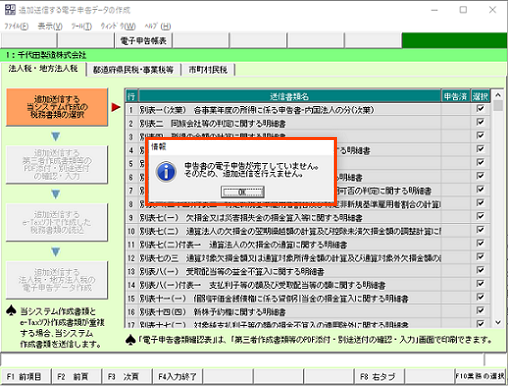Toggle 選択 checkbox for row 2 別表二

(480, 122)
